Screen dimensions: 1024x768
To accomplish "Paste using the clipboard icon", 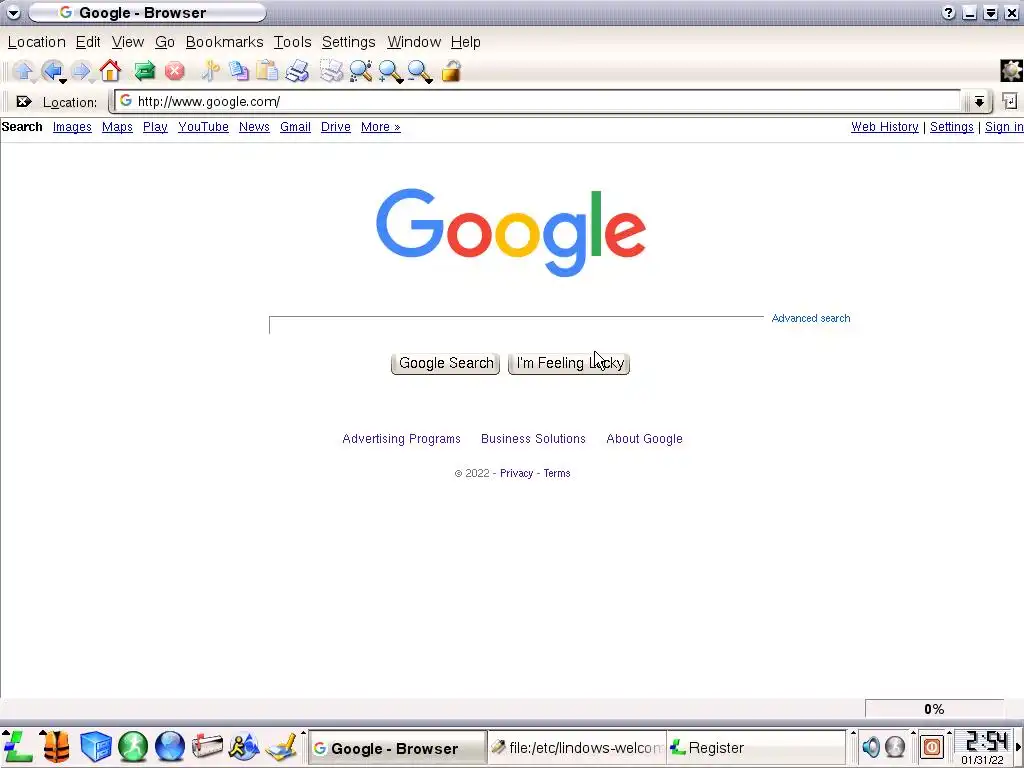I will tap(266, 71).
